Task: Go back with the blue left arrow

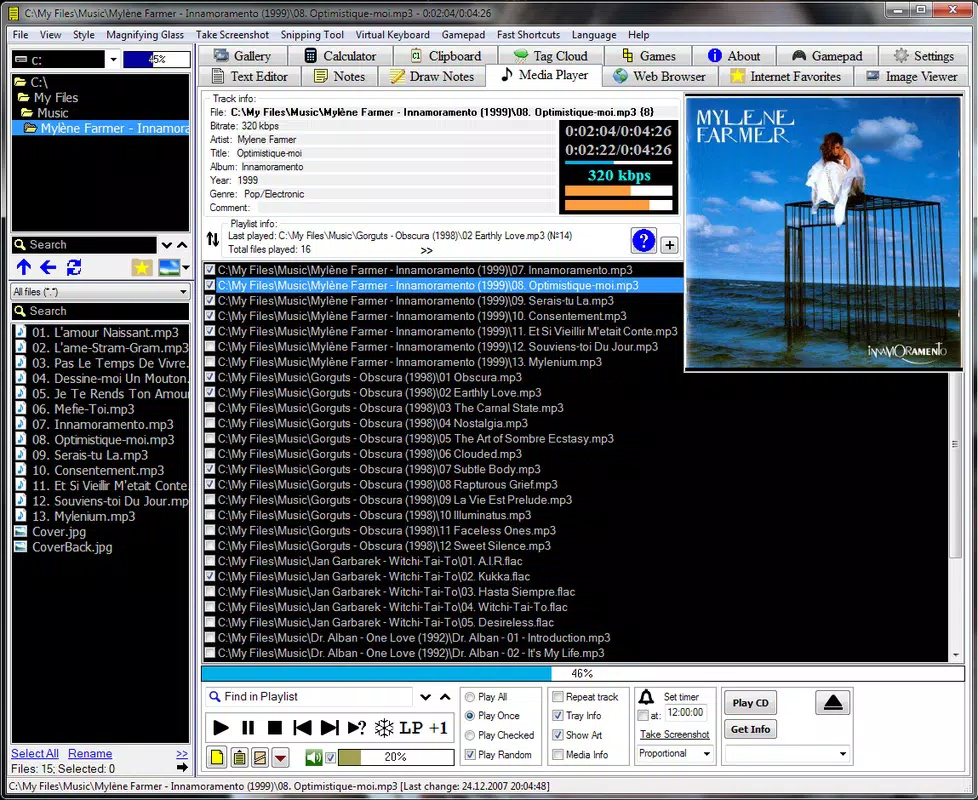Action: tap(48, 267)
